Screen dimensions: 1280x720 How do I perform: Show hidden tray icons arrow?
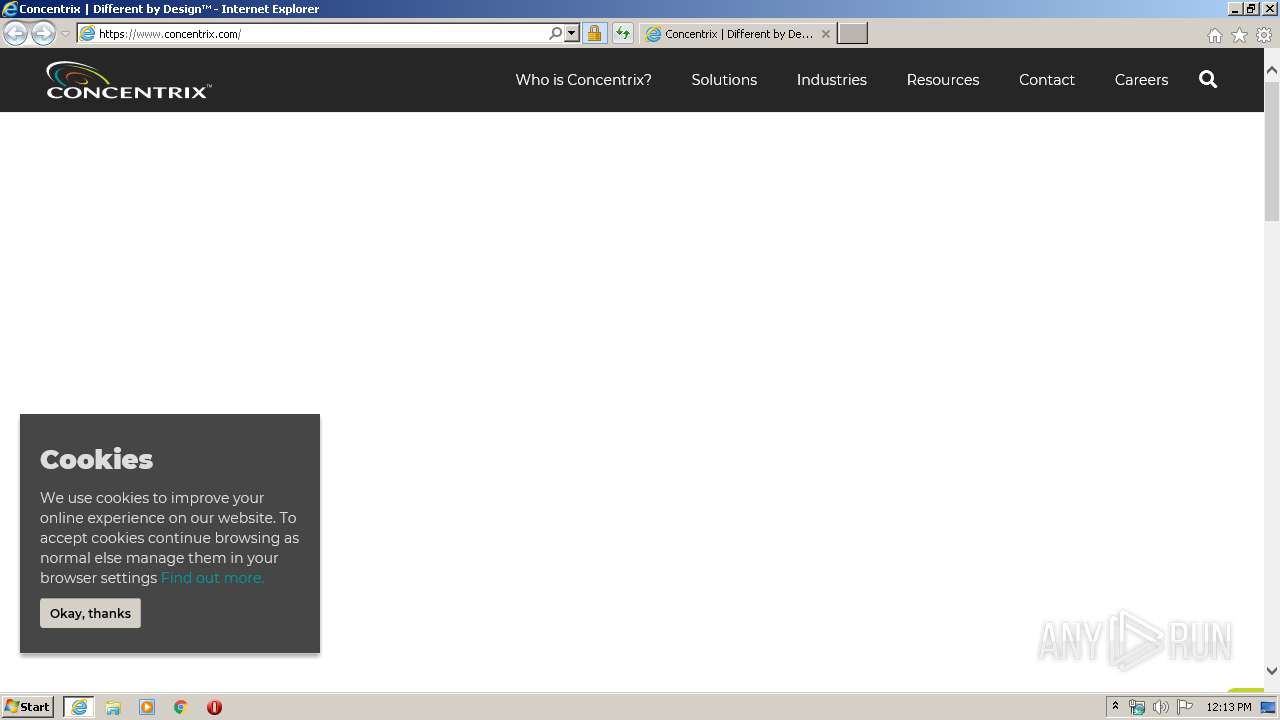coord(1115,706)
